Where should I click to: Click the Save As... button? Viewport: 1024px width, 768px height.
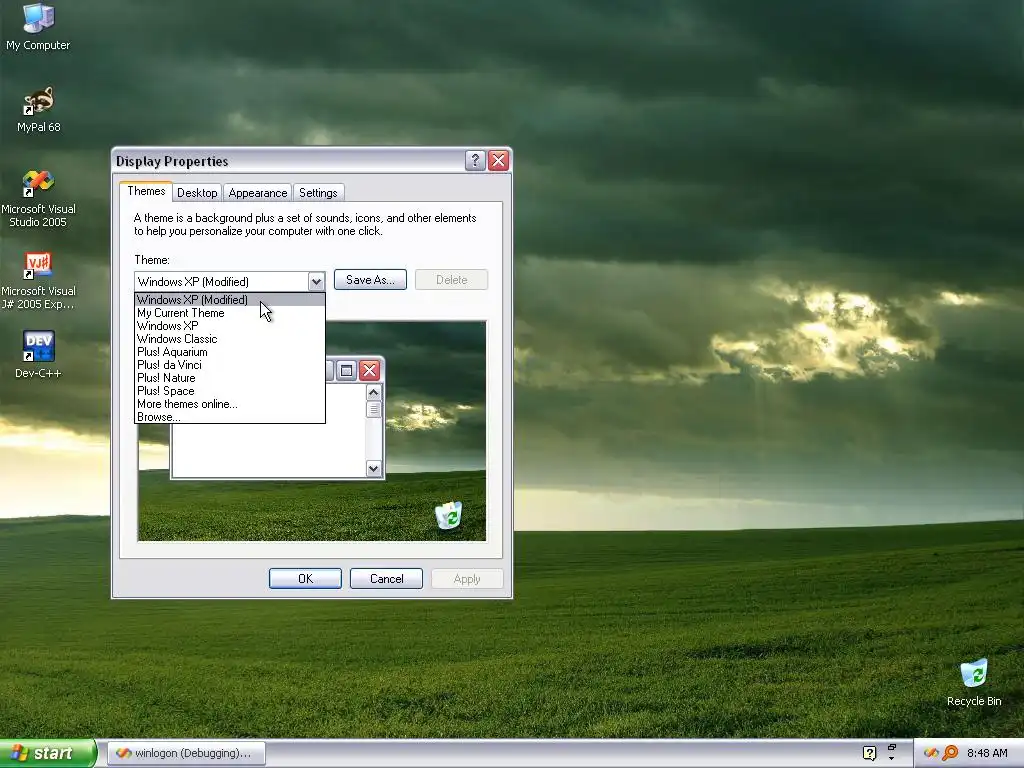(x=370, y=280)
